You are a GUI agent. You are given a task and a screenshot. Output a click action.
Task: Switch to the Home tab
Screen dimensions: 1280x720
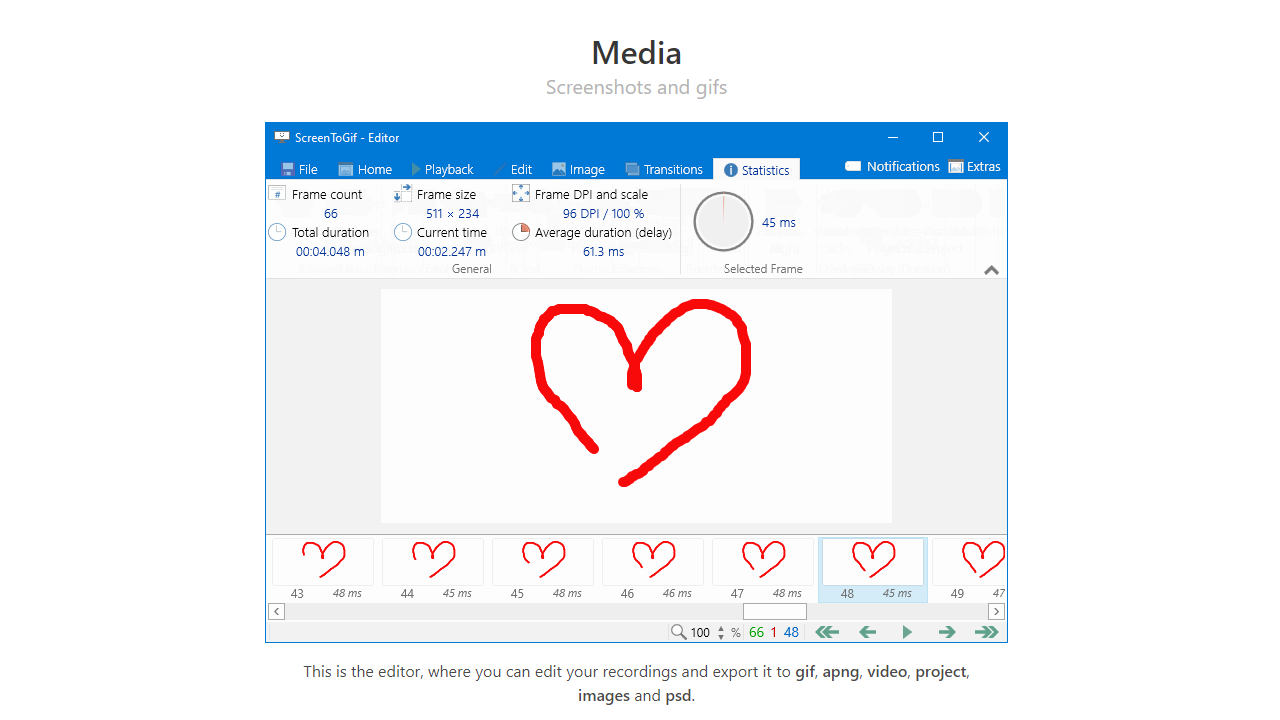pos(365,169)
